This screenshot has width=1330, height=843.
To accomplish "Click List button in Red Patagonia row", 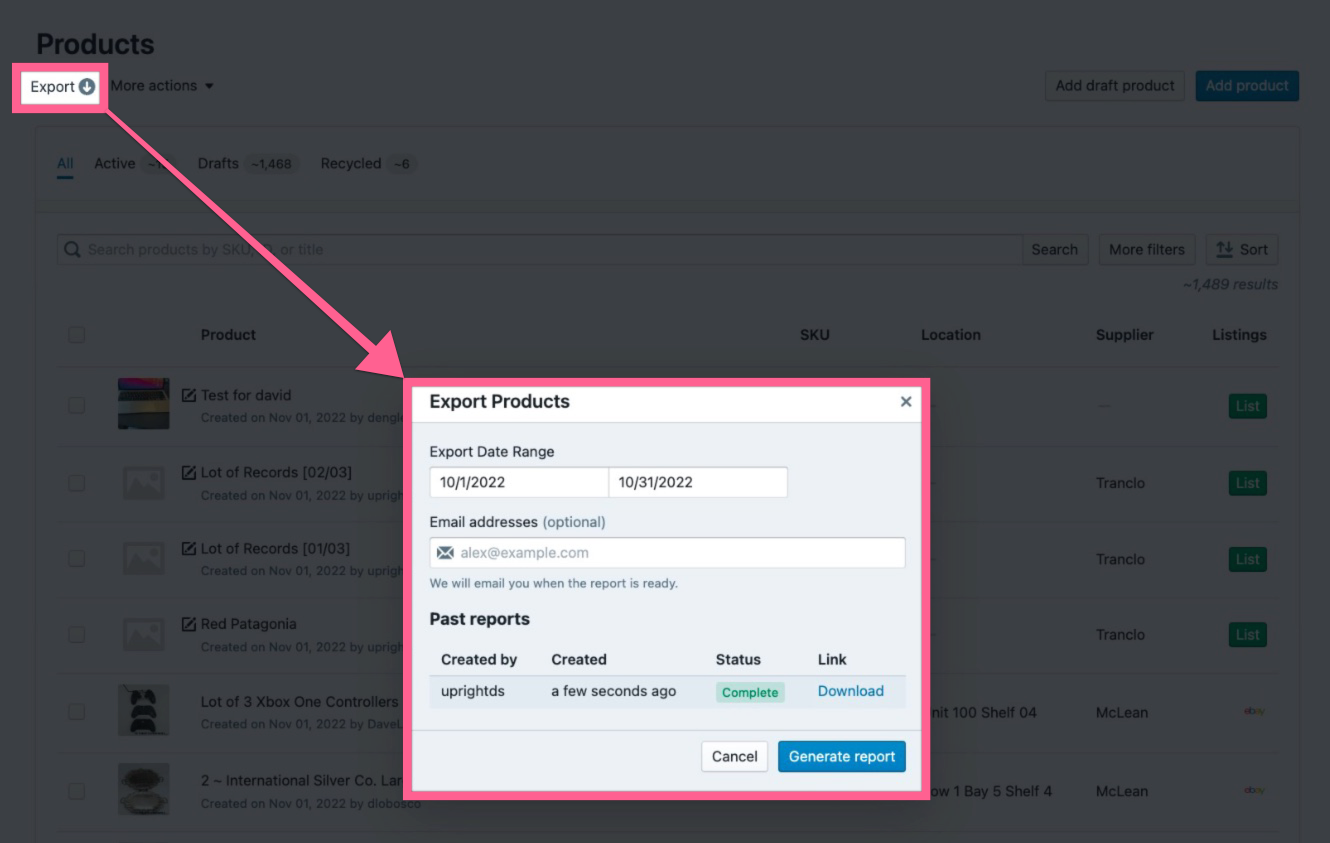I will pyautogui.click(x=1247, y=635).
